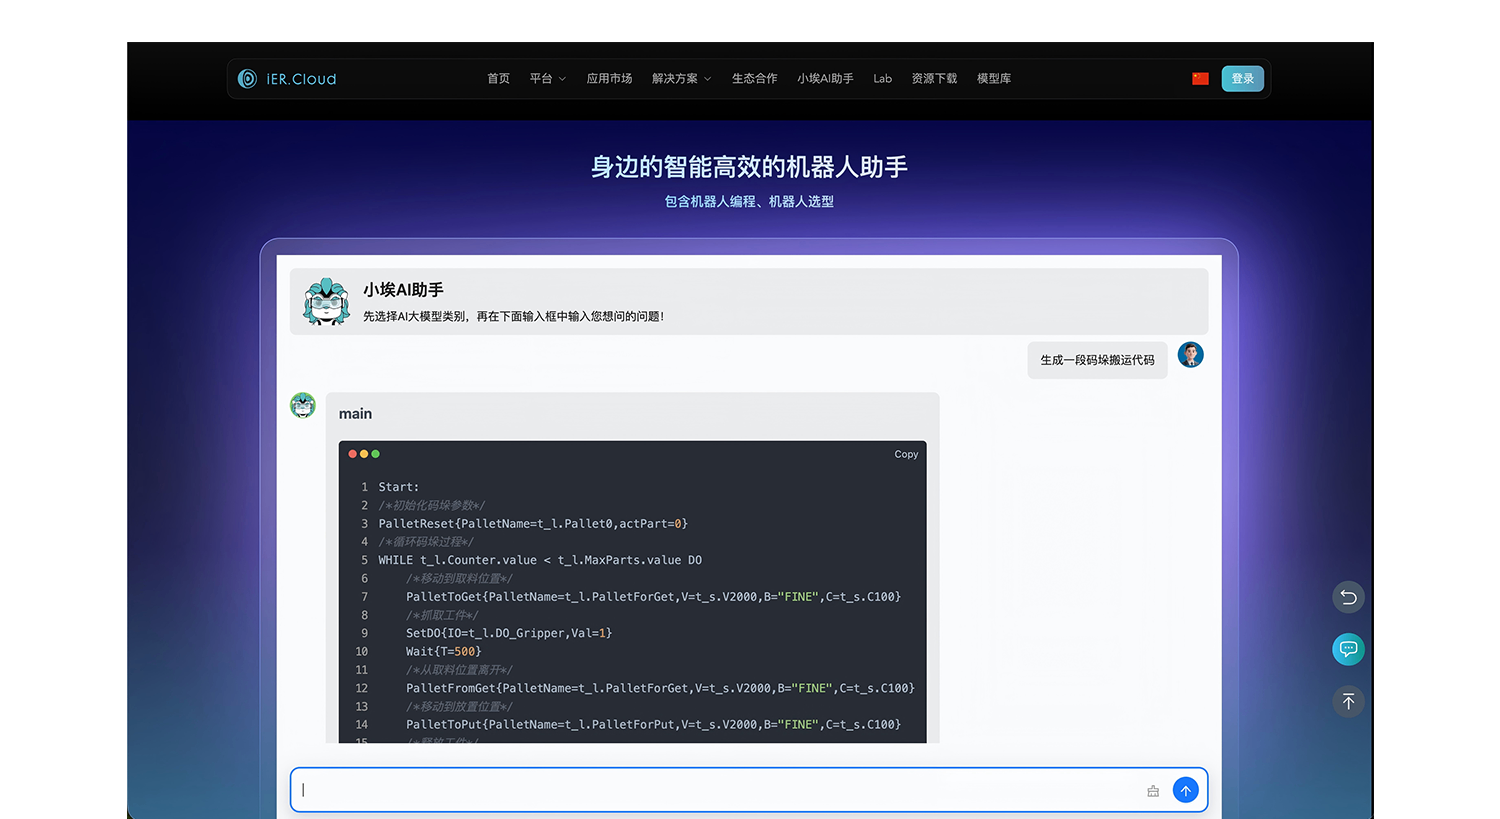The image size is (1500, 819).
Task: Click the PalletFromGet code line
Action: [660, 688]
